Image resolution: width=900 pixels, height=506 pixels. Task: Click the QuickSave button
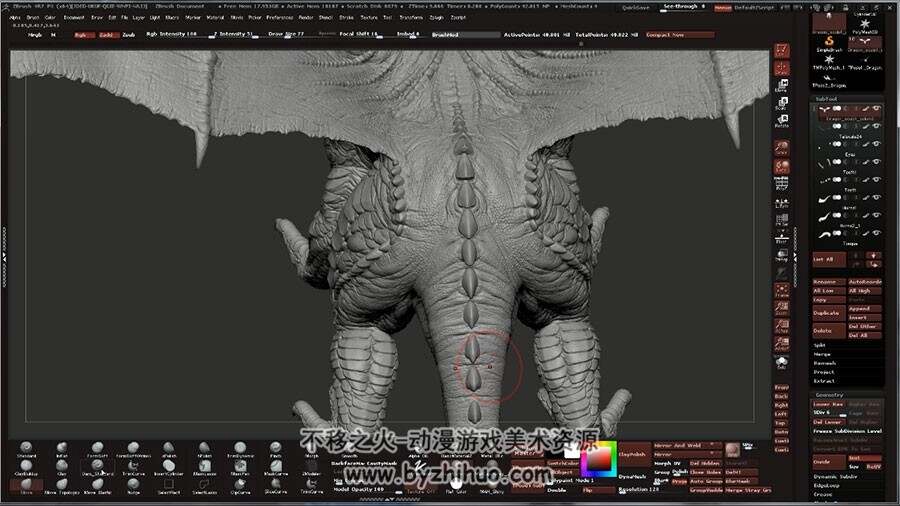click(636, 7)
